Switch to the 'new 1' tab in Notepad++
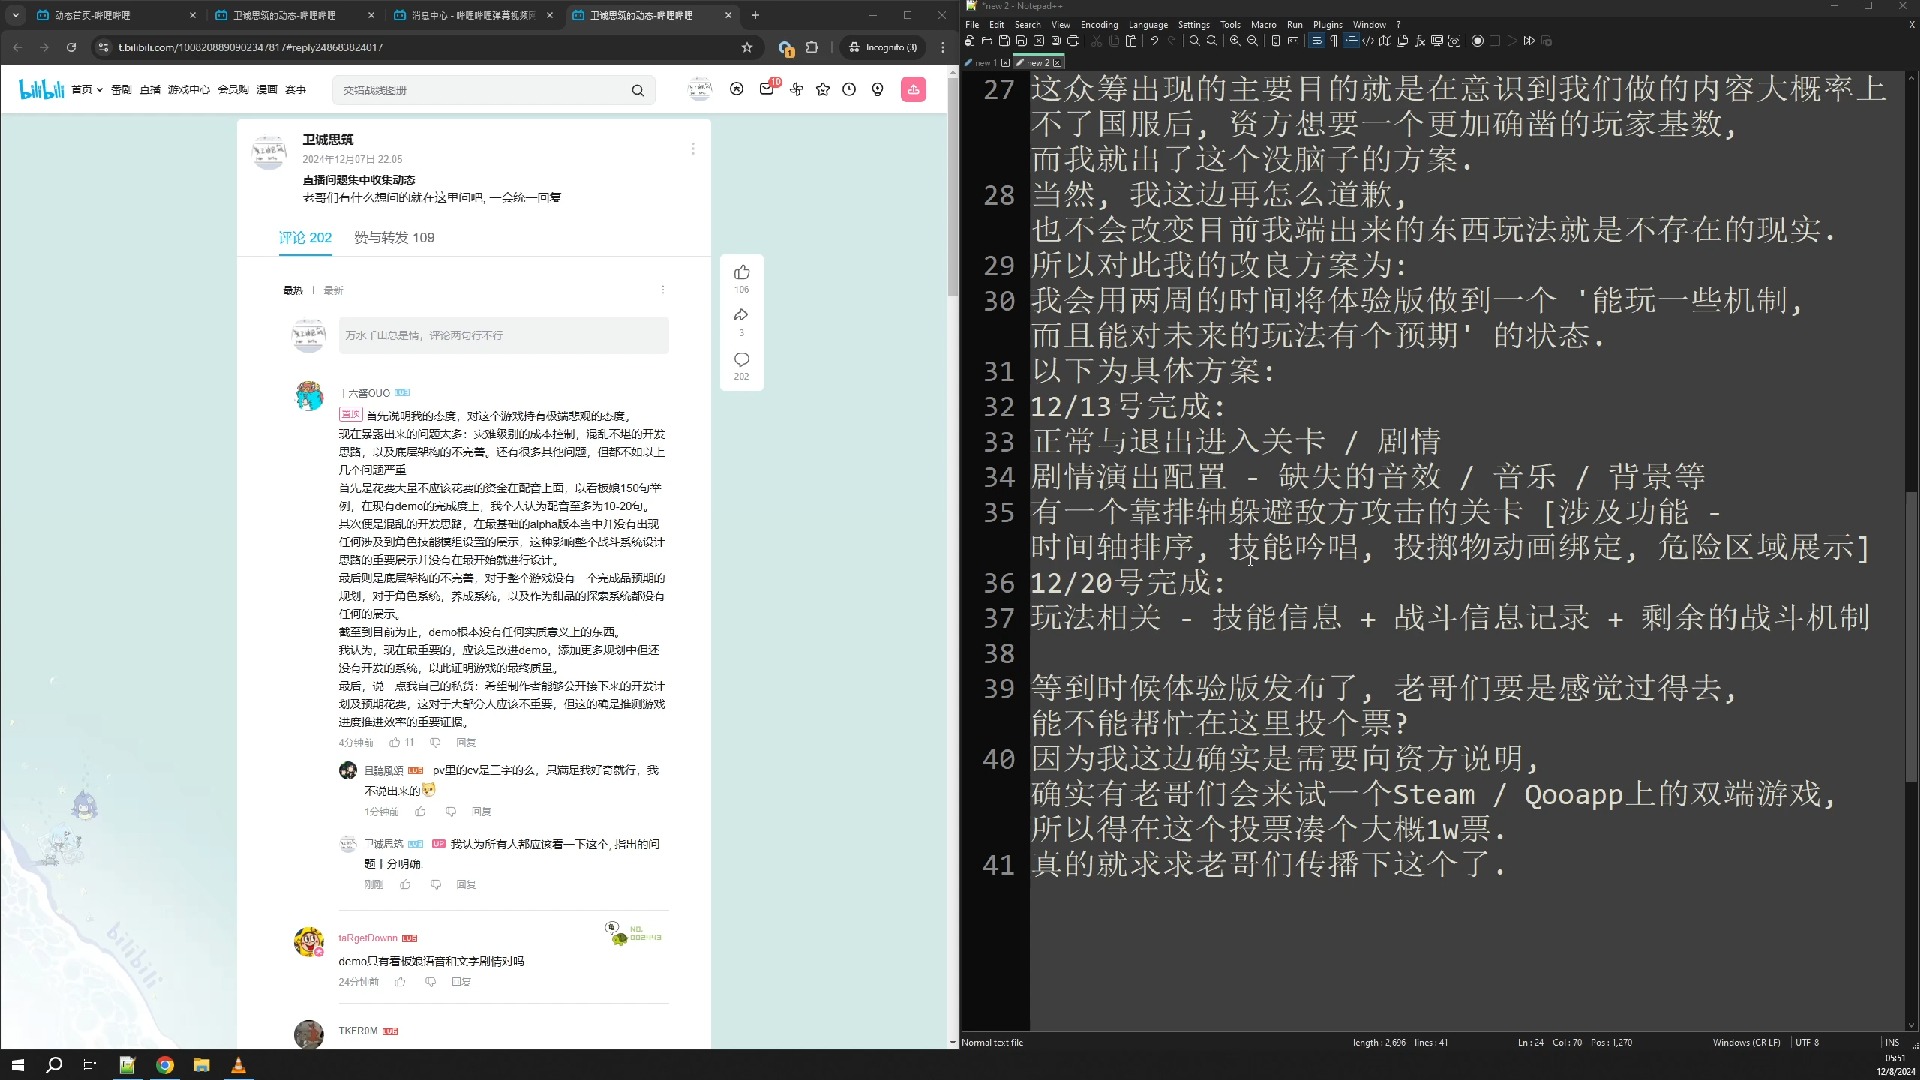The width and height of the screenshot is (1920, 1080). tap(986, 62)
